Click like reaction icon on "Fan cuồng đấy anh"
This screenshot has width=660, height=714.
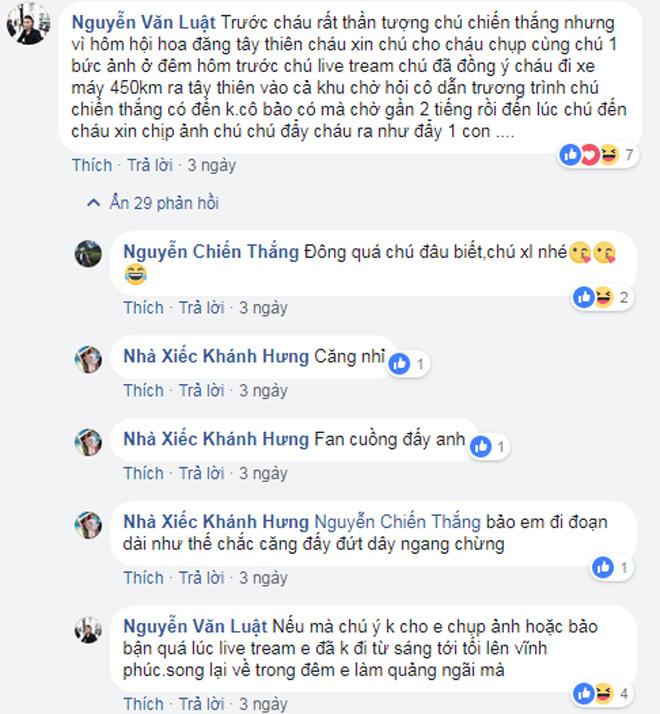click(481, 447)
